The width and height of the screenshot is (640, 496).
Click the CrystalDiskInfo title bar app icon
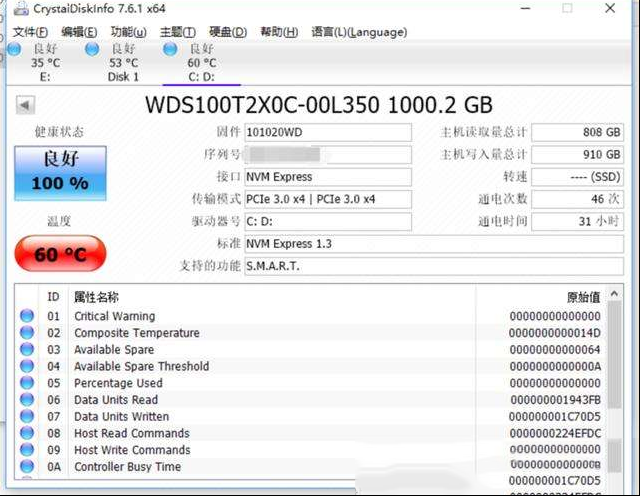pyautogui.click(x=21, y=9)
